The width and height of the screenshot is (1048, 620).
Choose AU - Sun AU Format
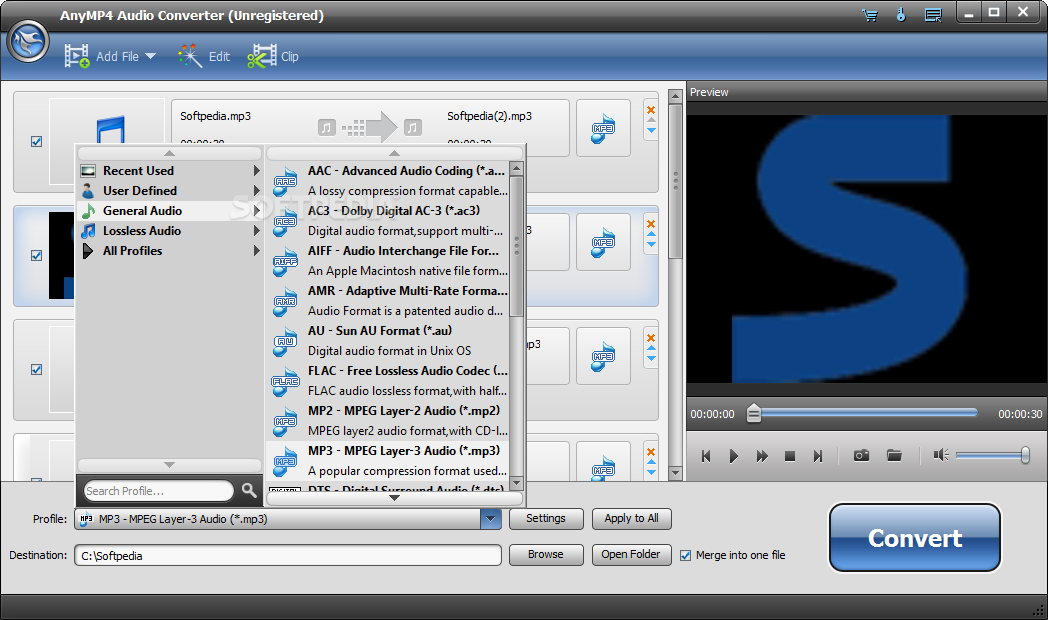[388, 341]
